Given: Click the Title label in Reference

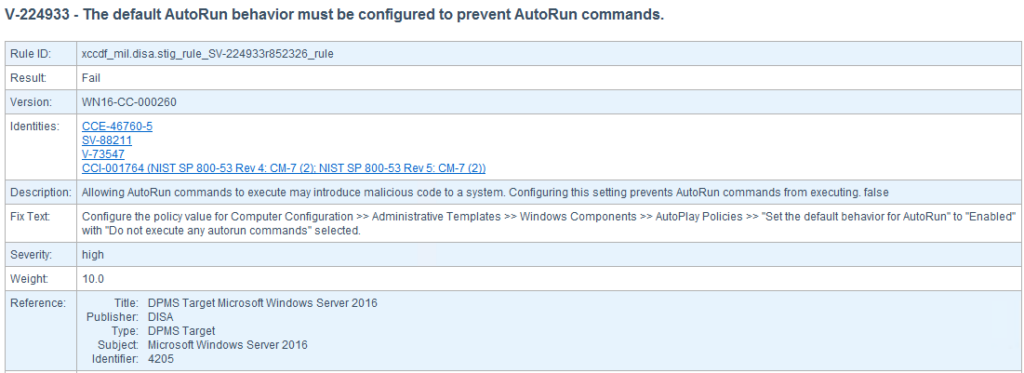Looking at the screenshot, I should coord(127,303).
